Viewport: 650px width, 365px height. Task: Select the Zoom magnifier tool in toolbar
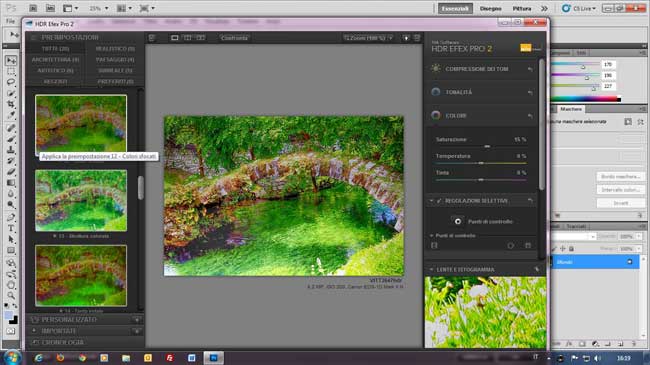11,296
